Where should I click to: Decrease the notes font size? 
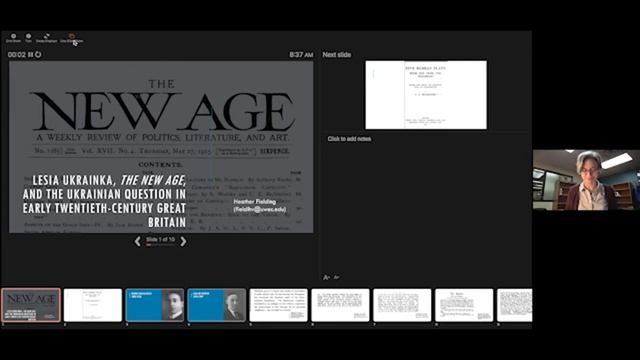(x=336, y=277)
